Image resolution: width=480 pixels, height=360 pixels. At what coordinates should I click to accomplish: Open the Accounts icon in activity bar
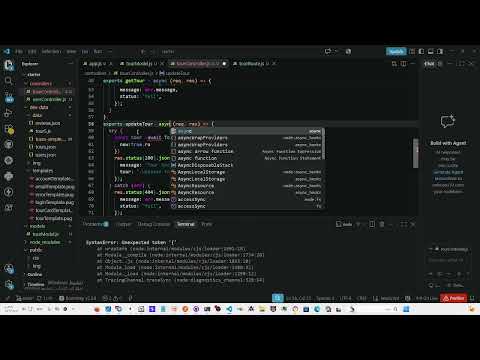[9, 269]
